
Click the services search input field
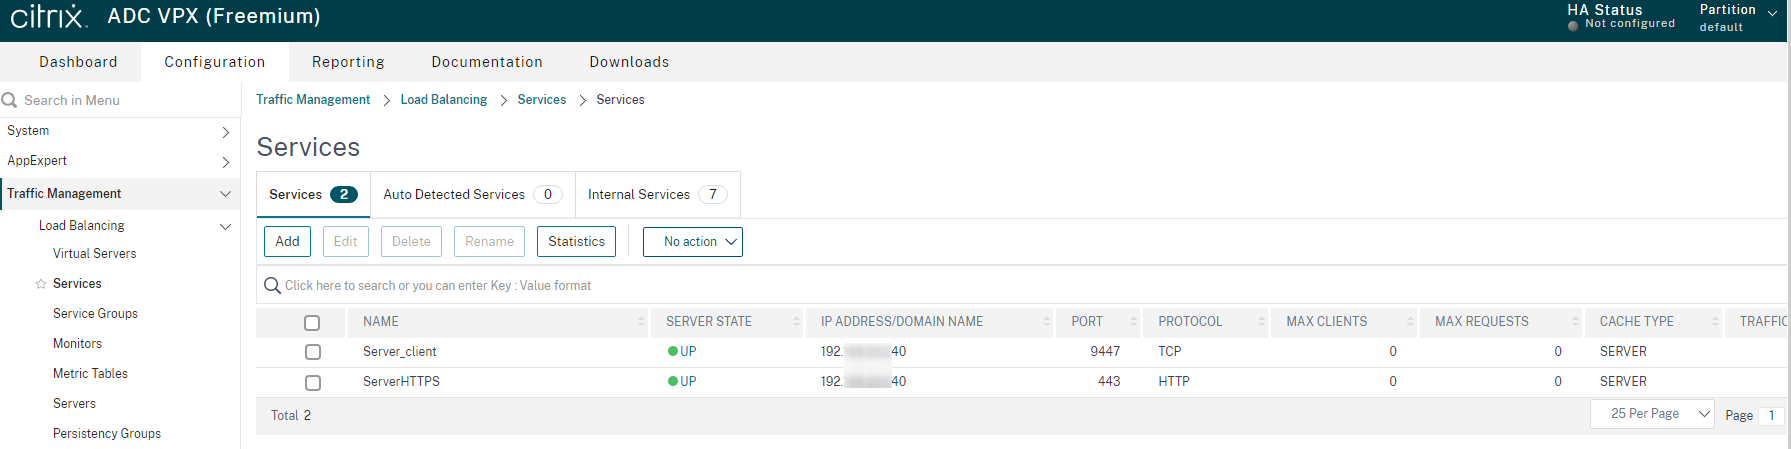pos(700,286)
